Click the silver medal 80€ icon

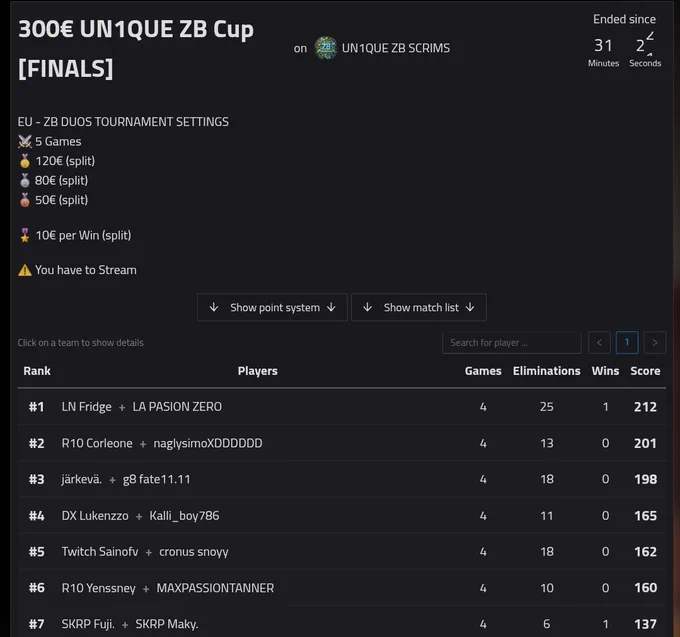tap(25, 180)
